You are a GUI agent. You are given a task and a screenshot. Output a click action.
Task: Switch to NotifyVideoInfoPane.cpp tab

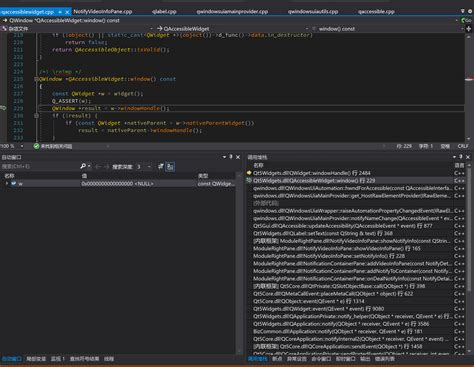tap(103, 12)
